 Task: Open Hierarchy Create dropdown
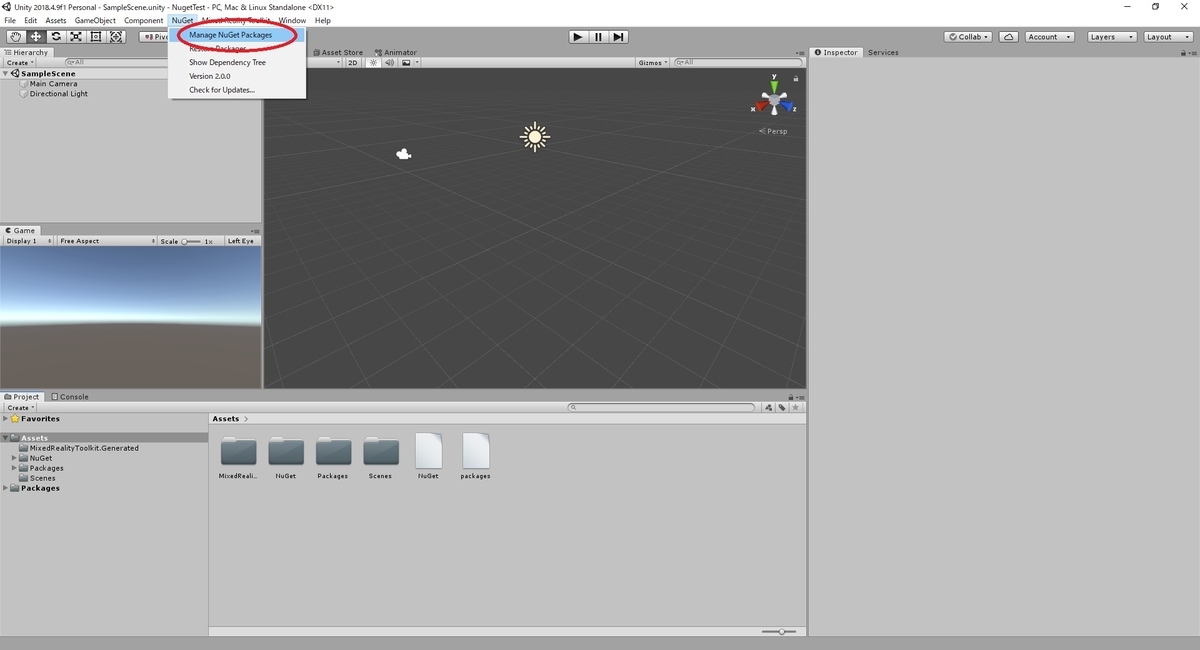point(19,62)
